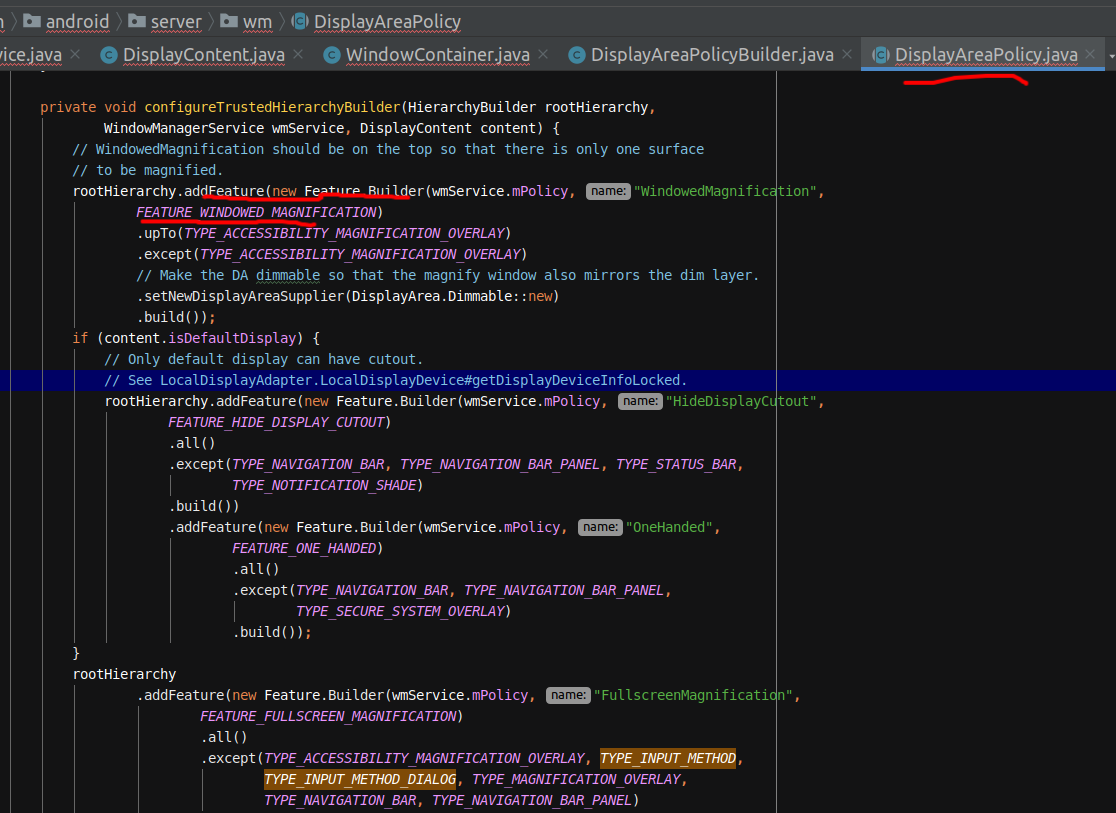The width and height of the screenshot is (1116, 813).
Task: Click the "WindowedMagnification" string literal
Action: pyautogui.click(x=725, y=191)
